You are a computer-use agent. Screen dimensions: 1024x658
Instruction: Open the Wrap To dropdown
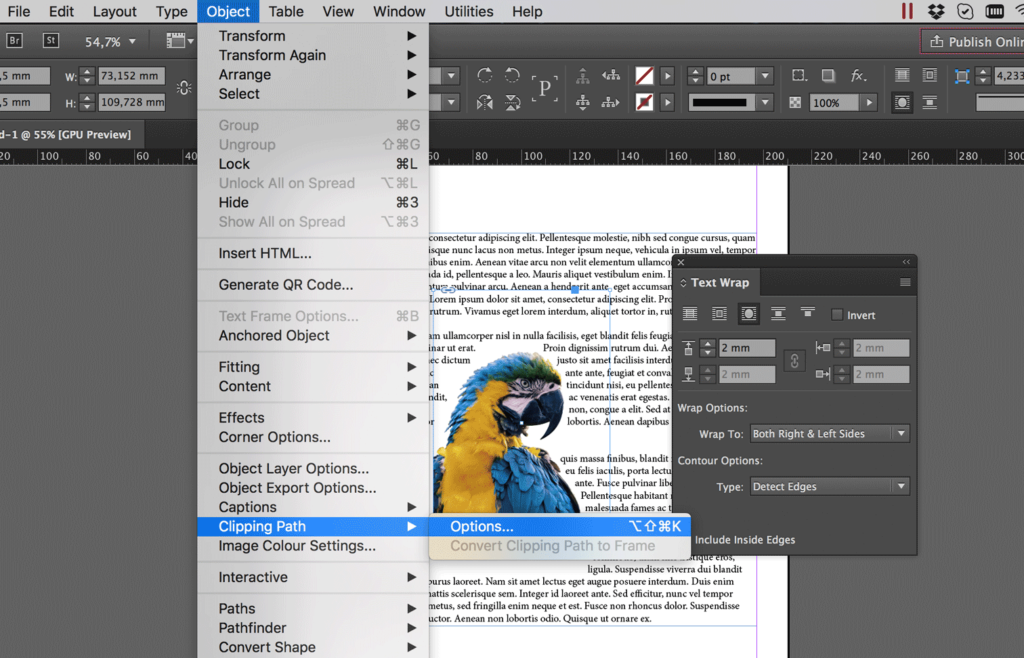[x=830, y=433]
